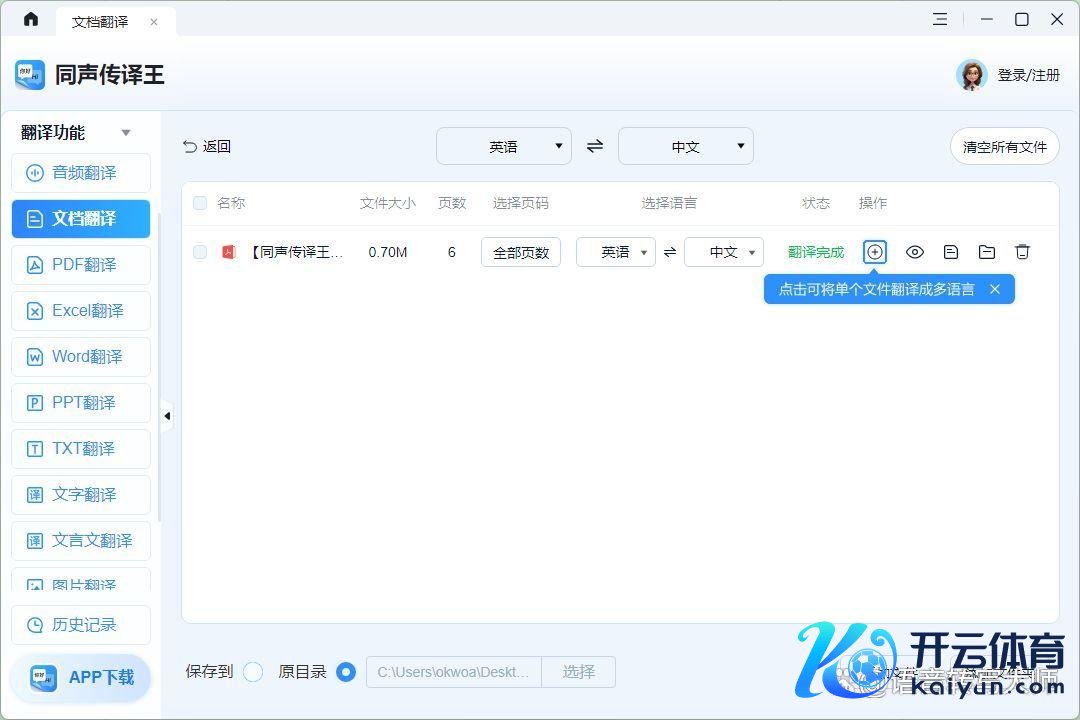1080x720 pixels.
Task: Close the multi-language tooltip
Action: tap(995, 289)
